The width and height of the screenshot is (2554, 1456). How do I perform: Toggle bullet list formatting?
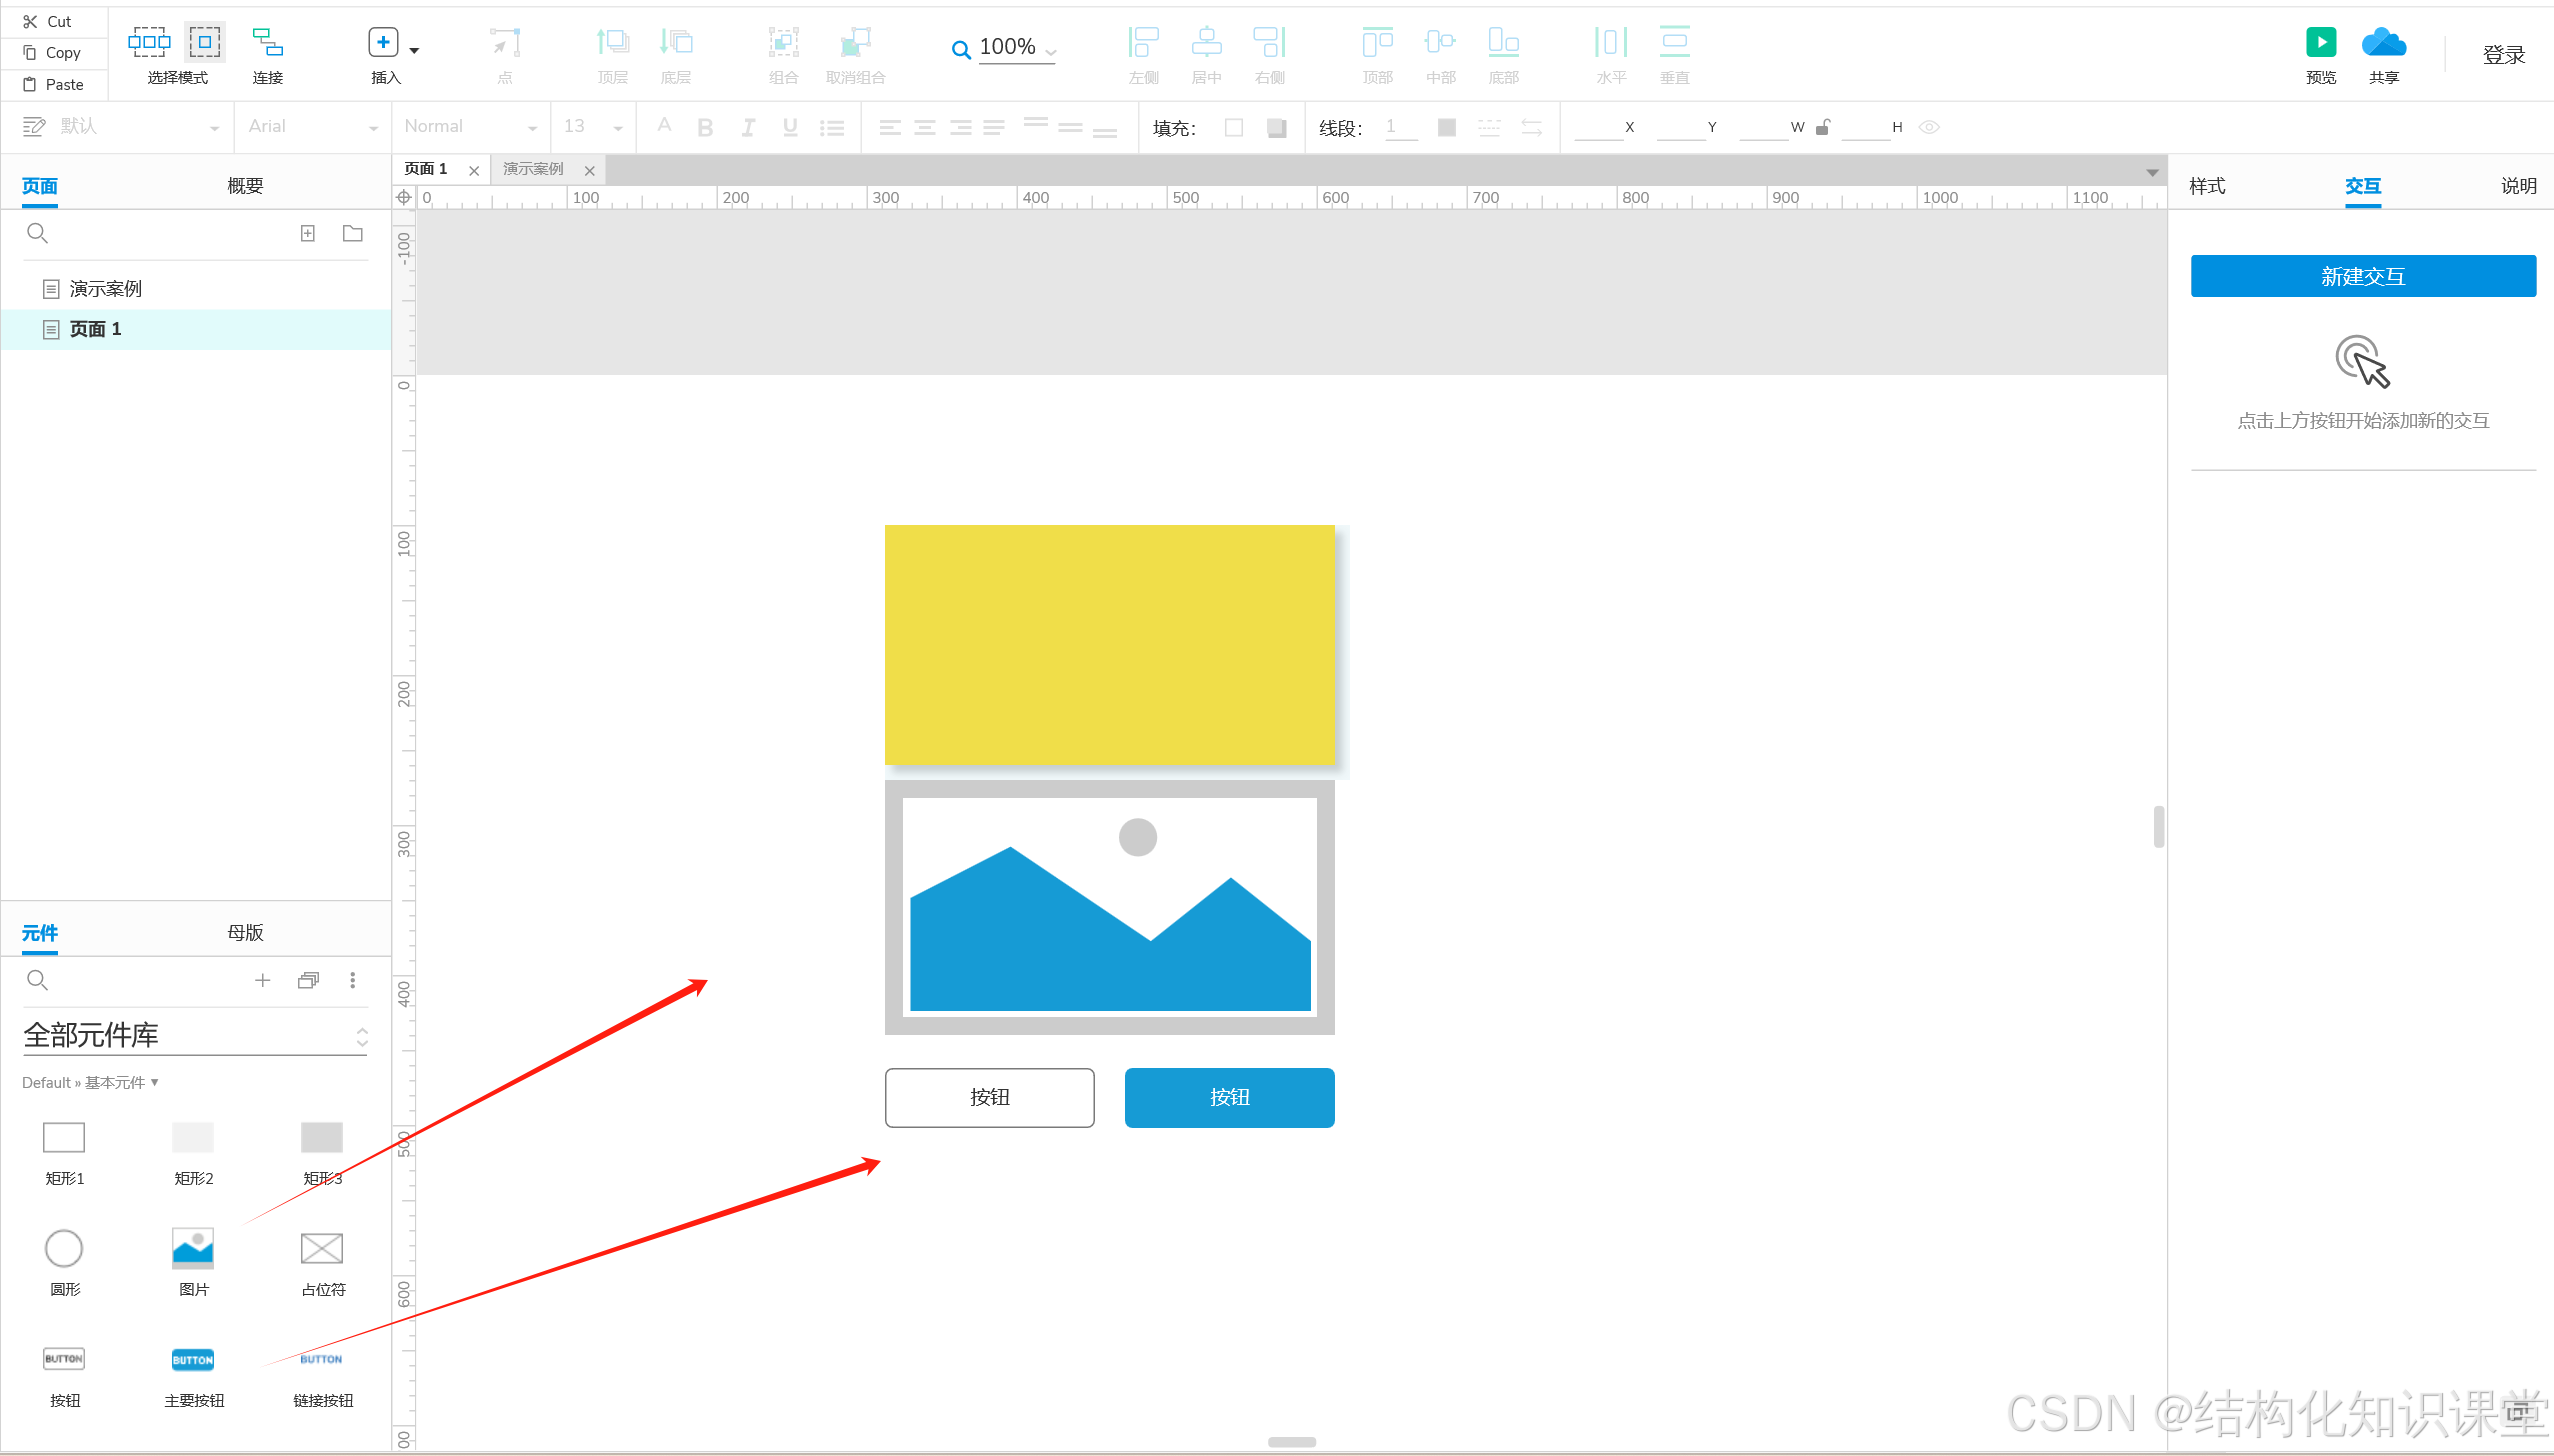pos(832,127)
